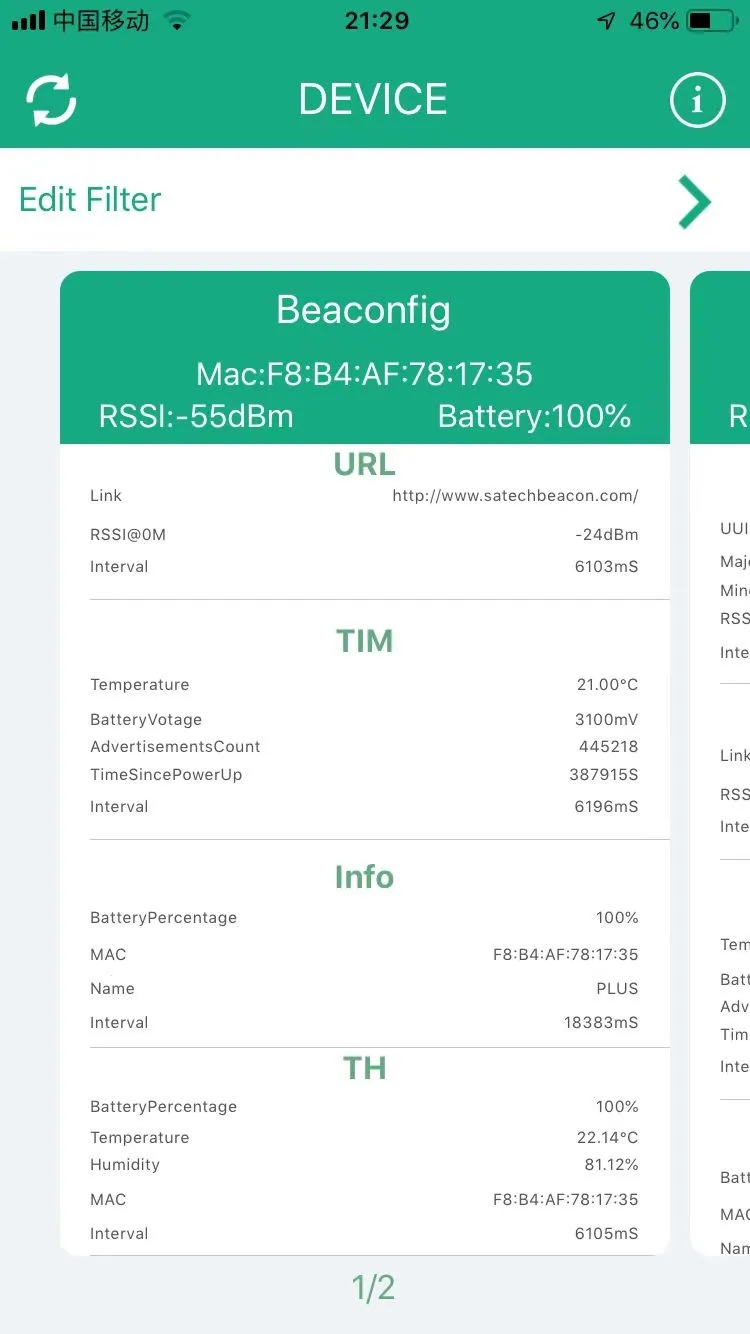Tap the location arrow status icon
This screenshot has height=1334, width=750.
[606, 21]
